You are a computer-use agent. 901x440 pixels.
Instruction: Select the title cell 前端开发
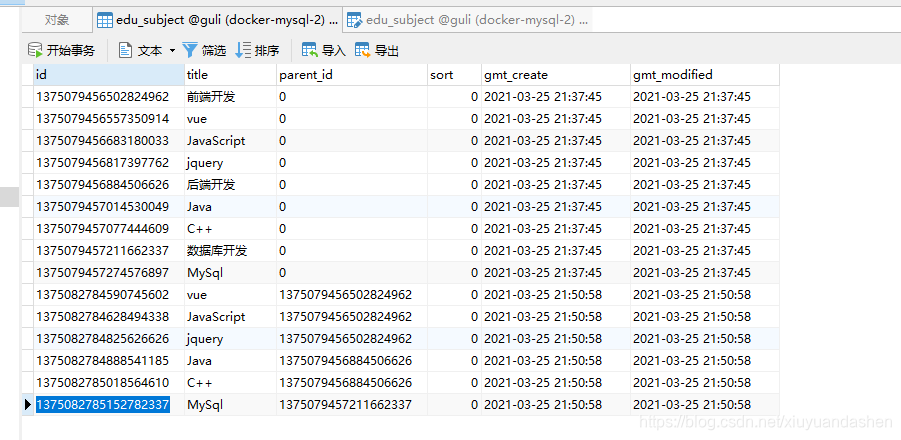click(230, 97)
